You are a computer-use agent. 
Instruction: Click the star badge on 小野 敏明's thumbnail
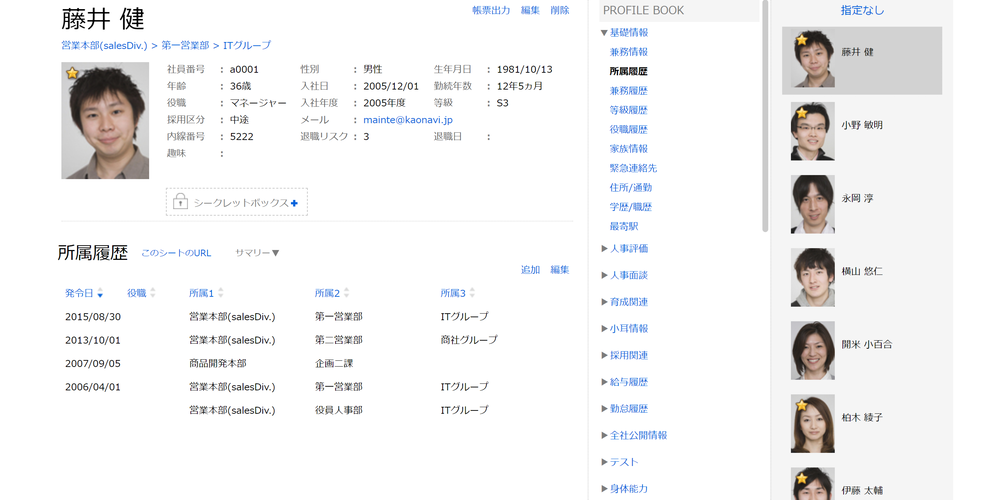[802, 113]
